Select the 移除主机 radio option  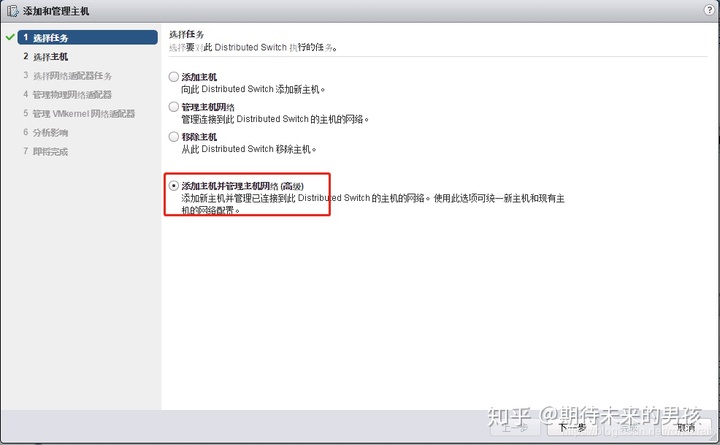click(x=174, y=136)
